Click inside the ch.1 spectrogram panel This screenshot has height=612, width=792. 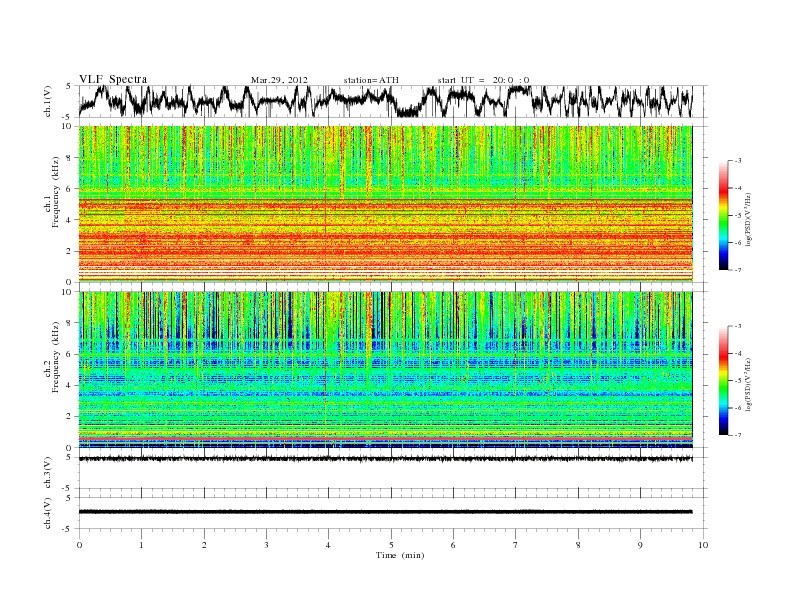pyautogui.click(x=386, y=204)
